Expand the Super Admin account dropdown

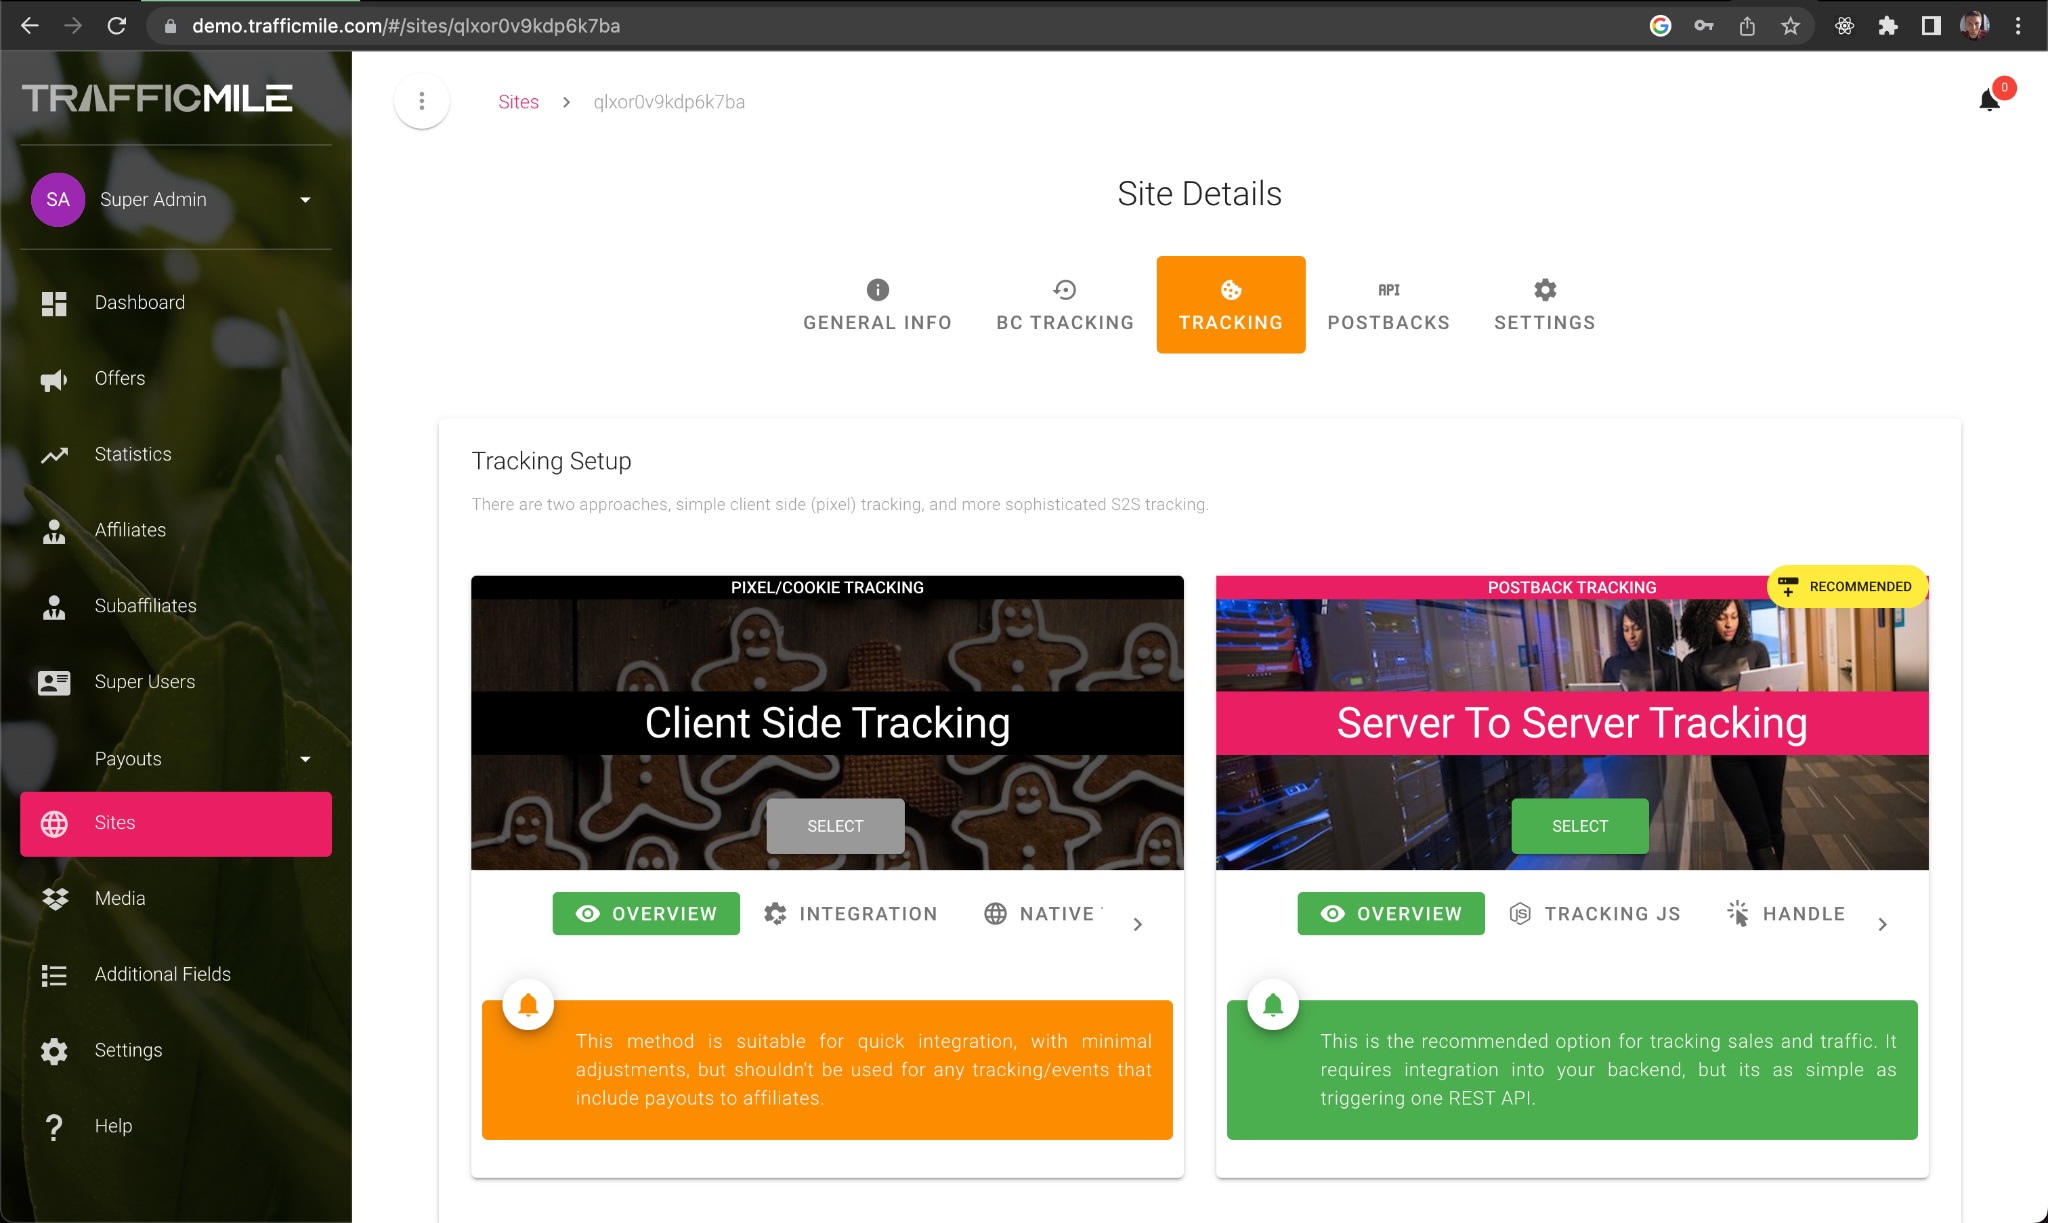point(307,200)
